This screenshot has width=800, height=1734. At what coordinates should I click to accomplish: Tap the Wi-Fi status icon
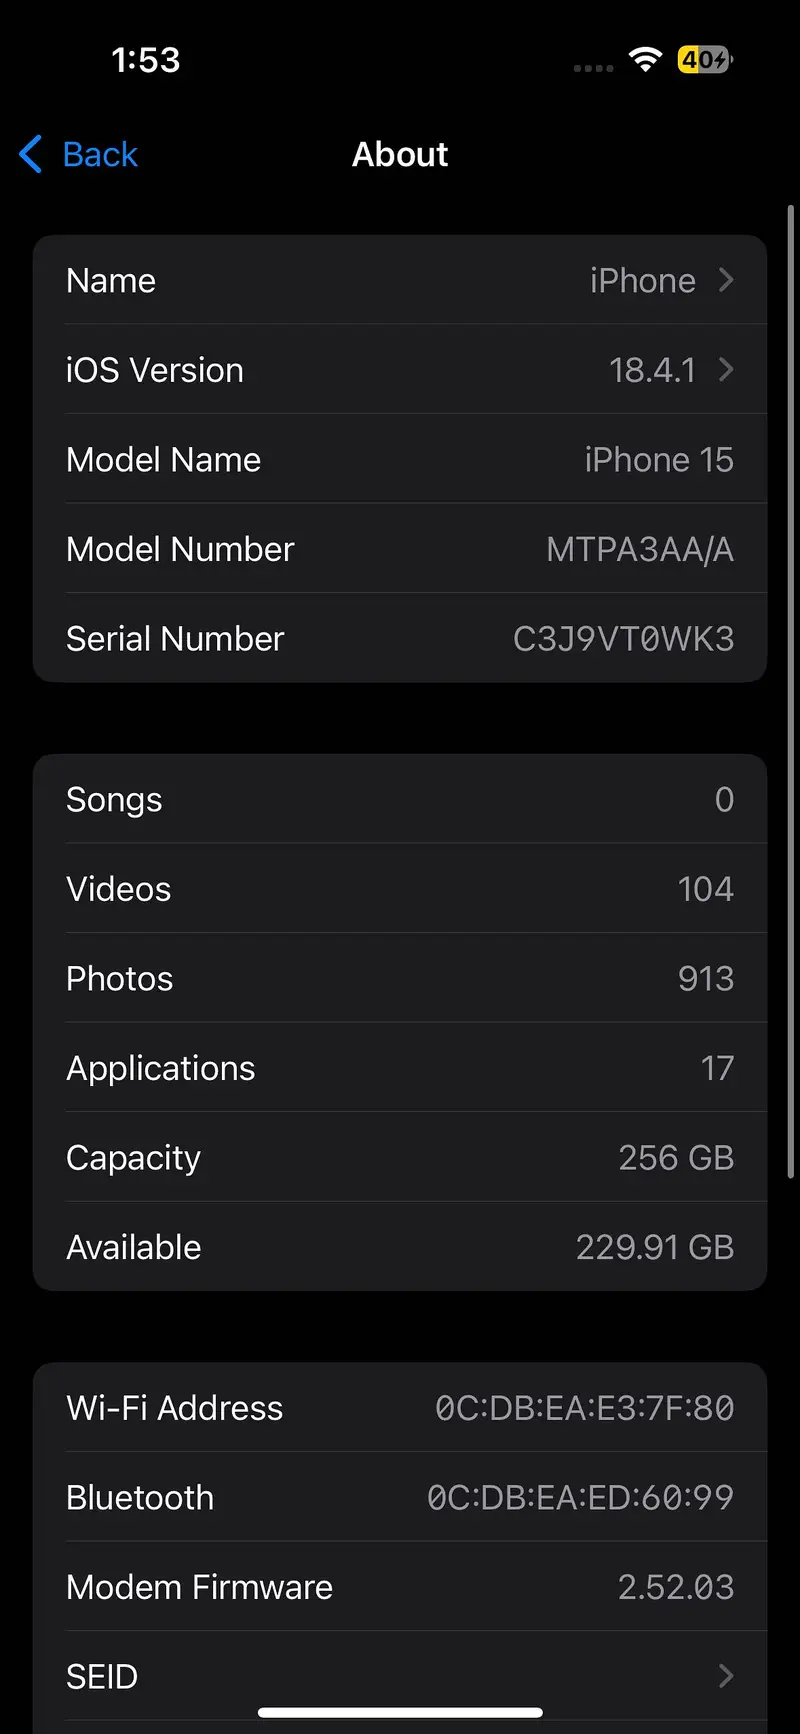tap(646, 60)
